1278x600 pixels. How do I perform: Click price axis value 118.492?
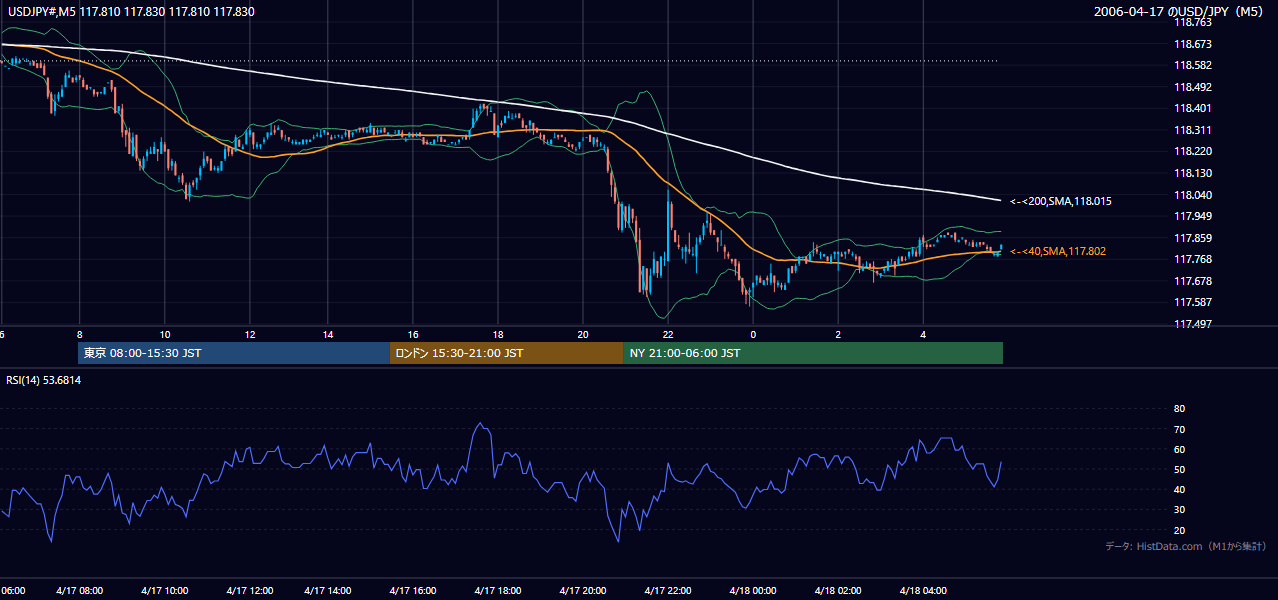click(x=1192, y=87)
